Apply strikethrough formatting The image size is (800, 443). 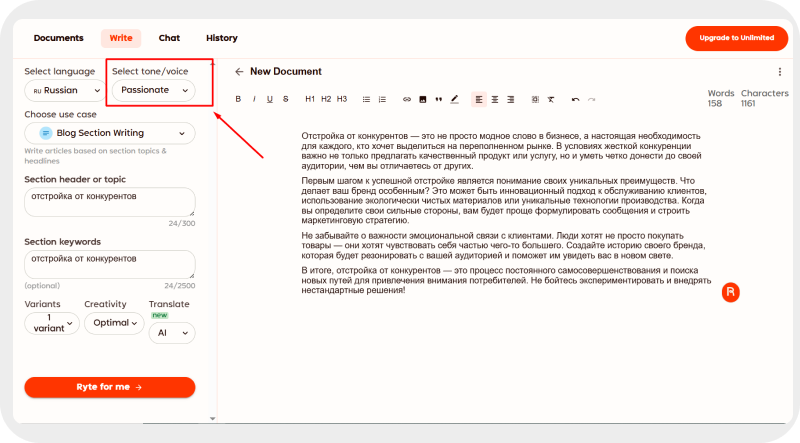(286, 99)
